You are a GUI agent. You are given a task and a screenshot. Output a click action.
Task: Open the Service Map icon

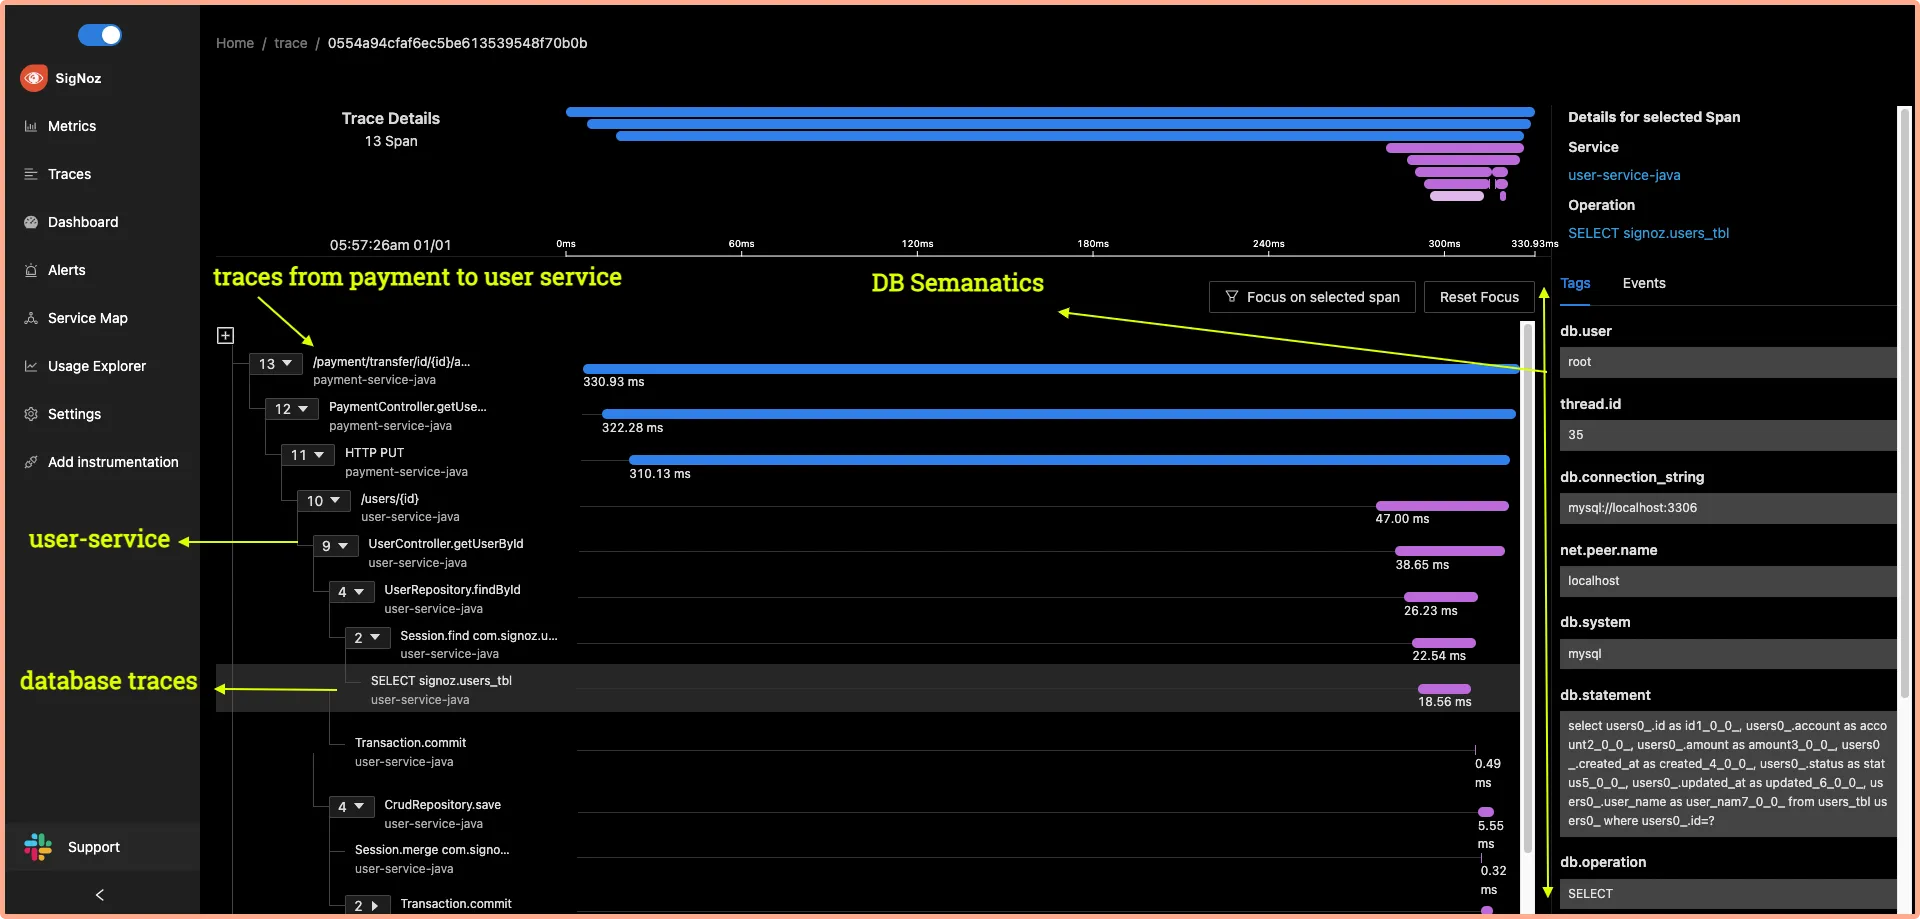tap(31, 318)
